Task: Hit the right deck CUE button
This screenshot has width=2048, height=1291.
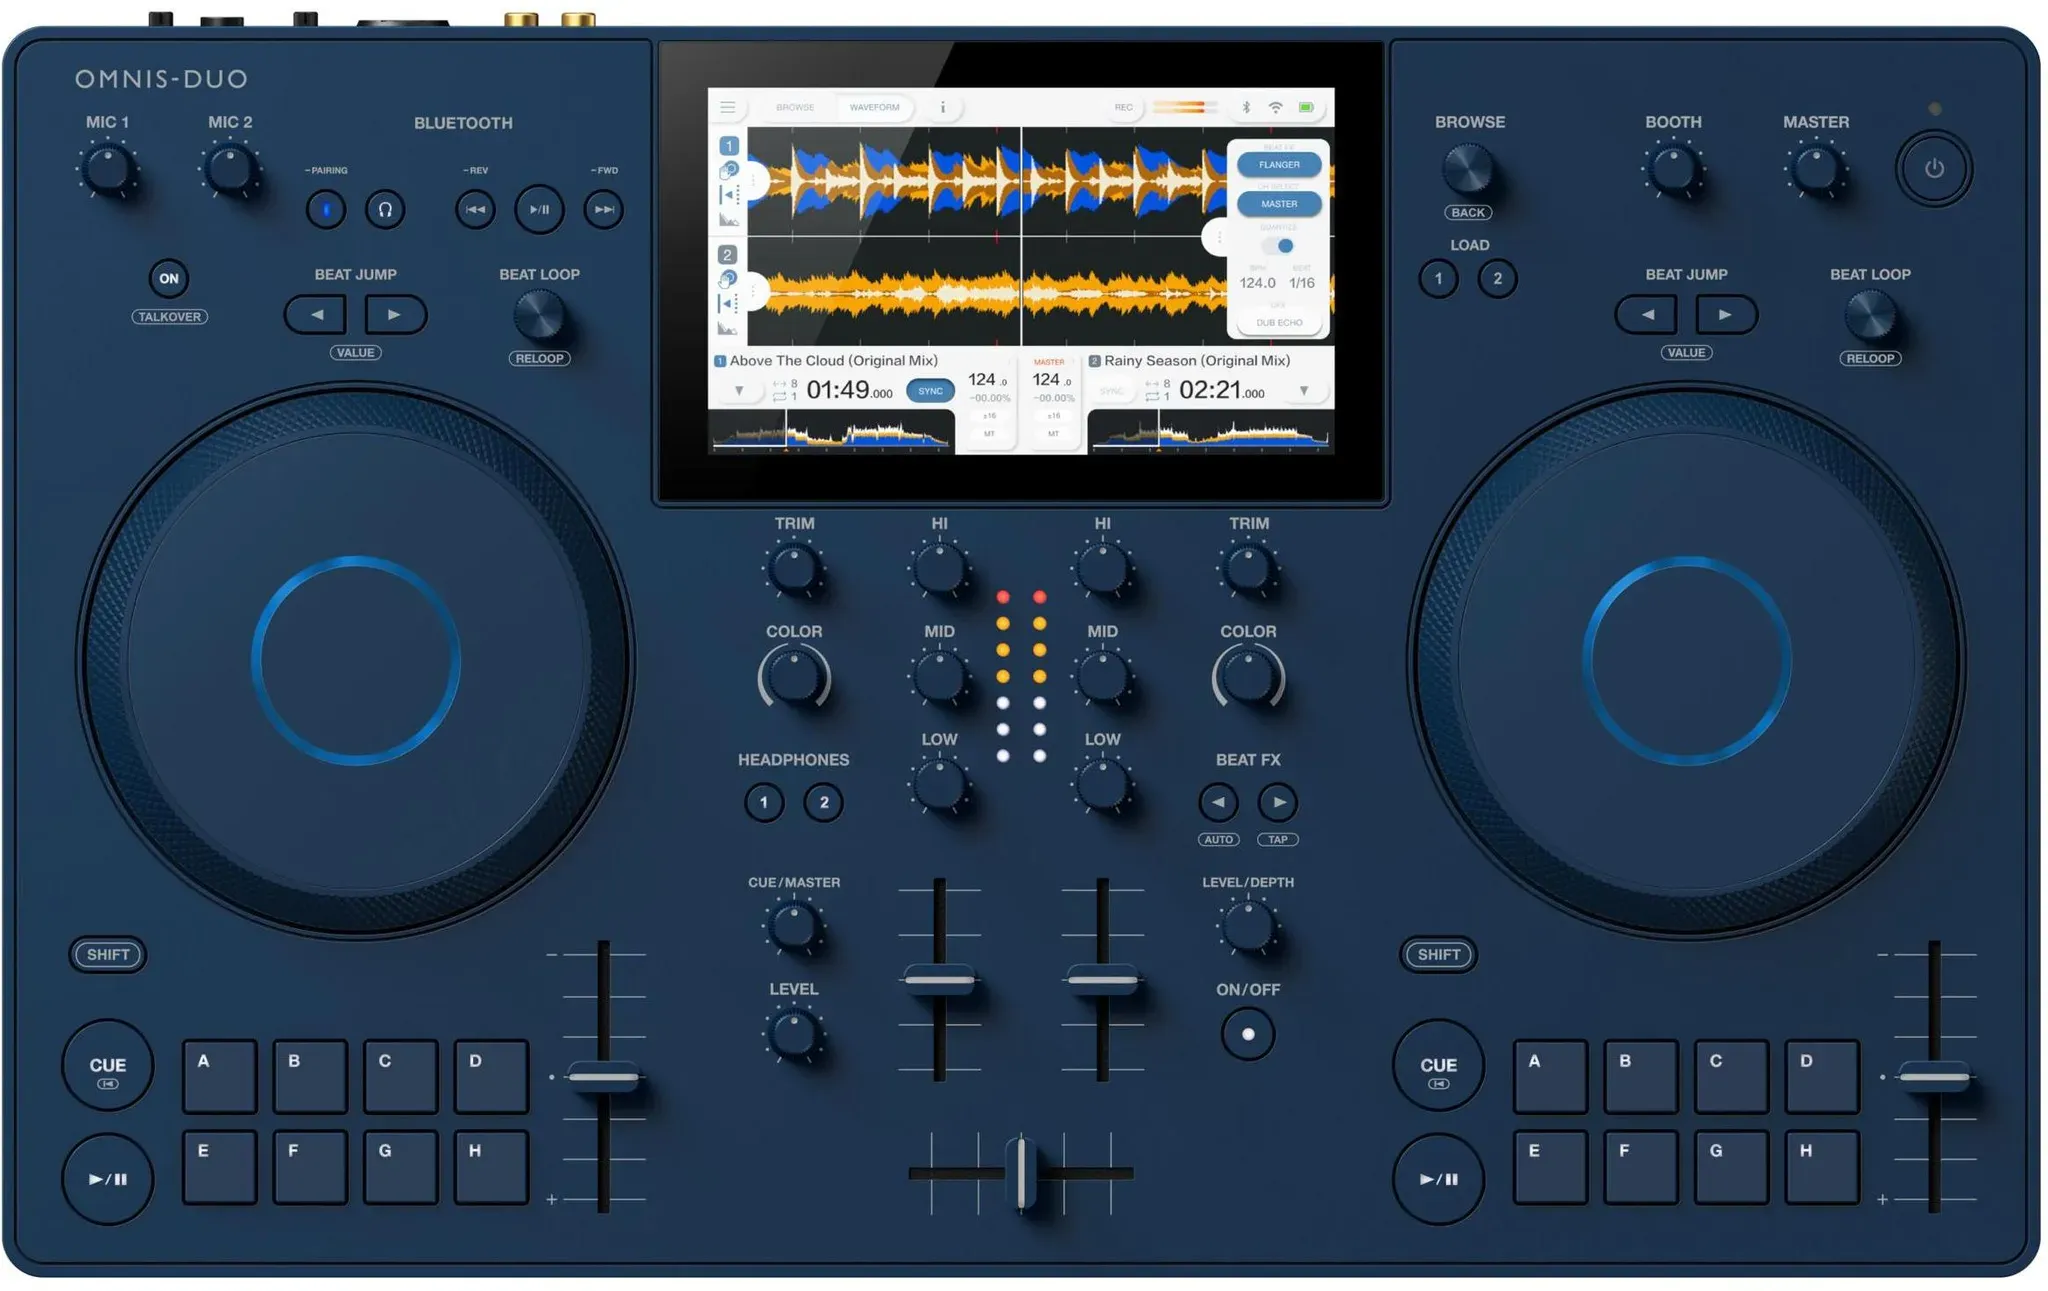Action: [1439, 1066]
